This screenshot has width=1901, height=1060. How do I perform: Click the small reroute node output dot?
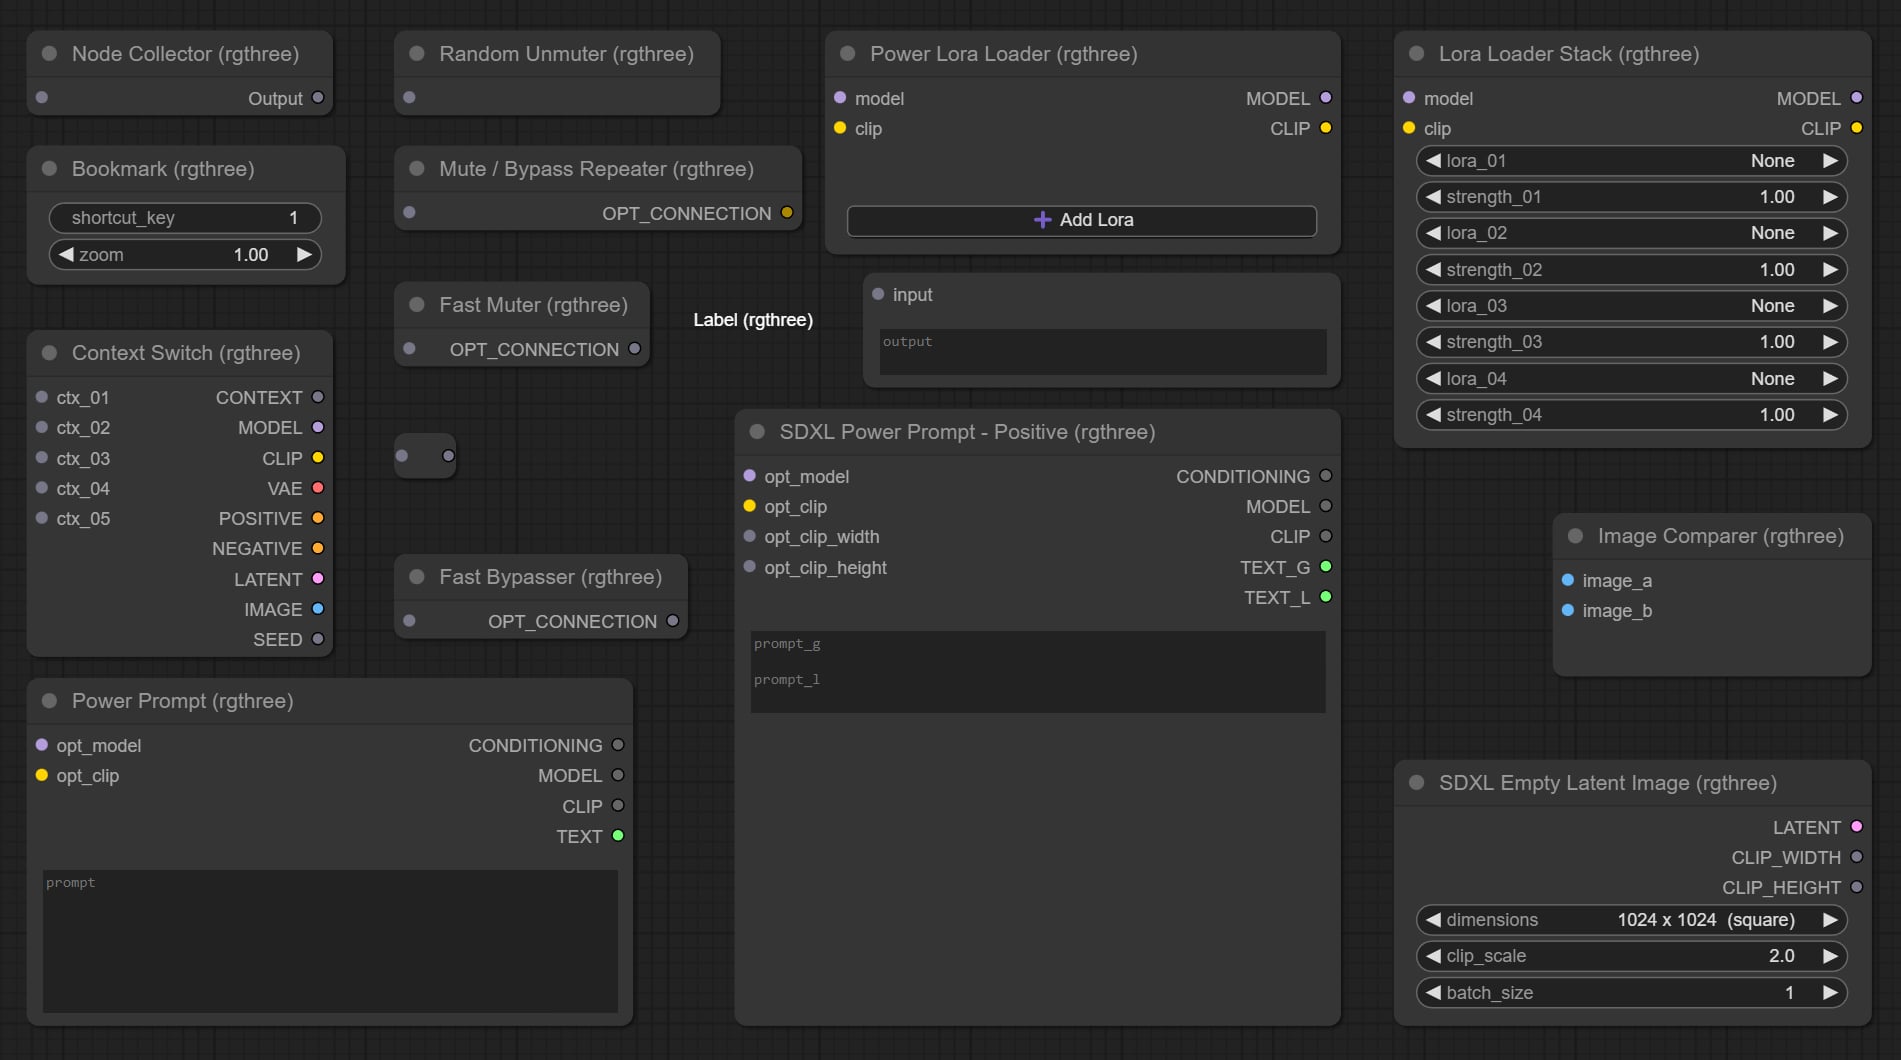point(449,456)
